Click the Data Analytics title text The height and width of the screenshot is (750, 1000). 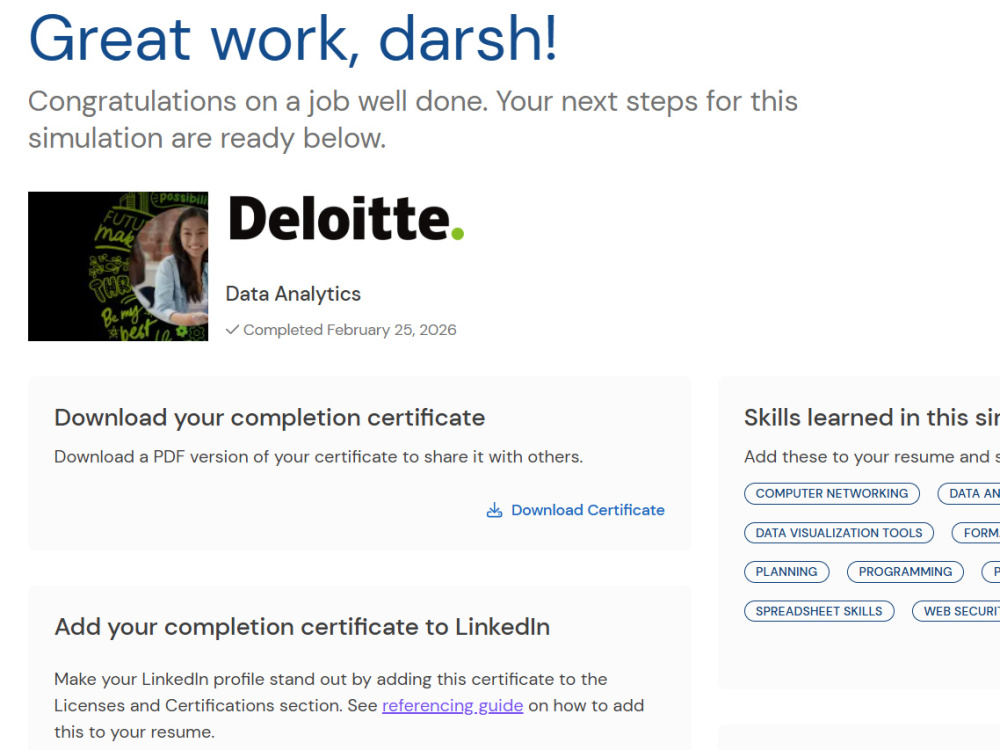tap(293, 294)
